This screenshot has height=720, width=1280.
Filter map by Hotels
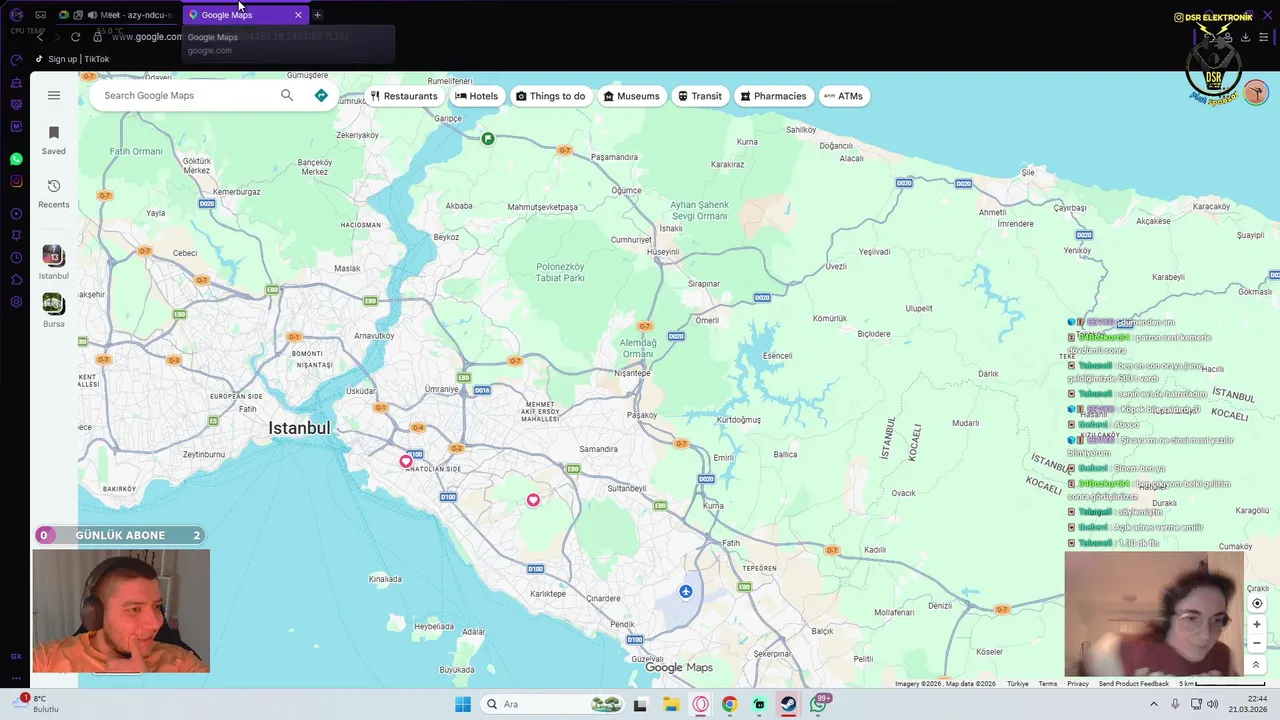(477, 96)
